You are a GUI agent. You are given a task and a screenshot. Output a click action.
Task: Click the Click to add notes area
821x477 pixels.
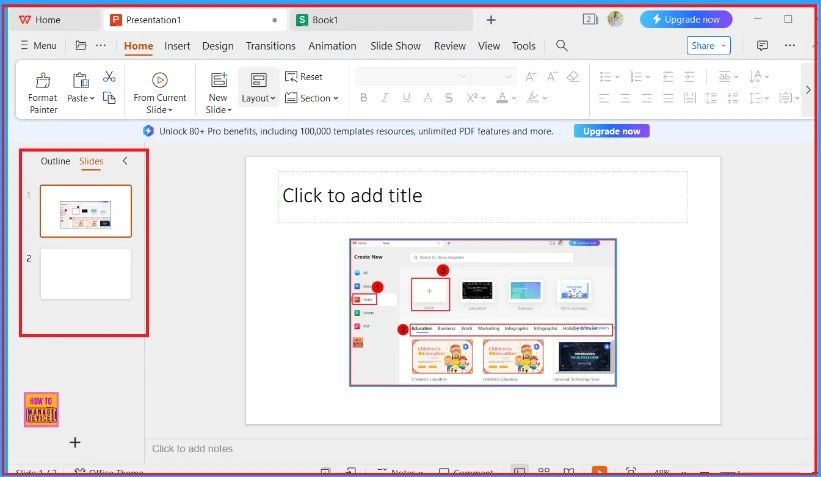[192, 449]
